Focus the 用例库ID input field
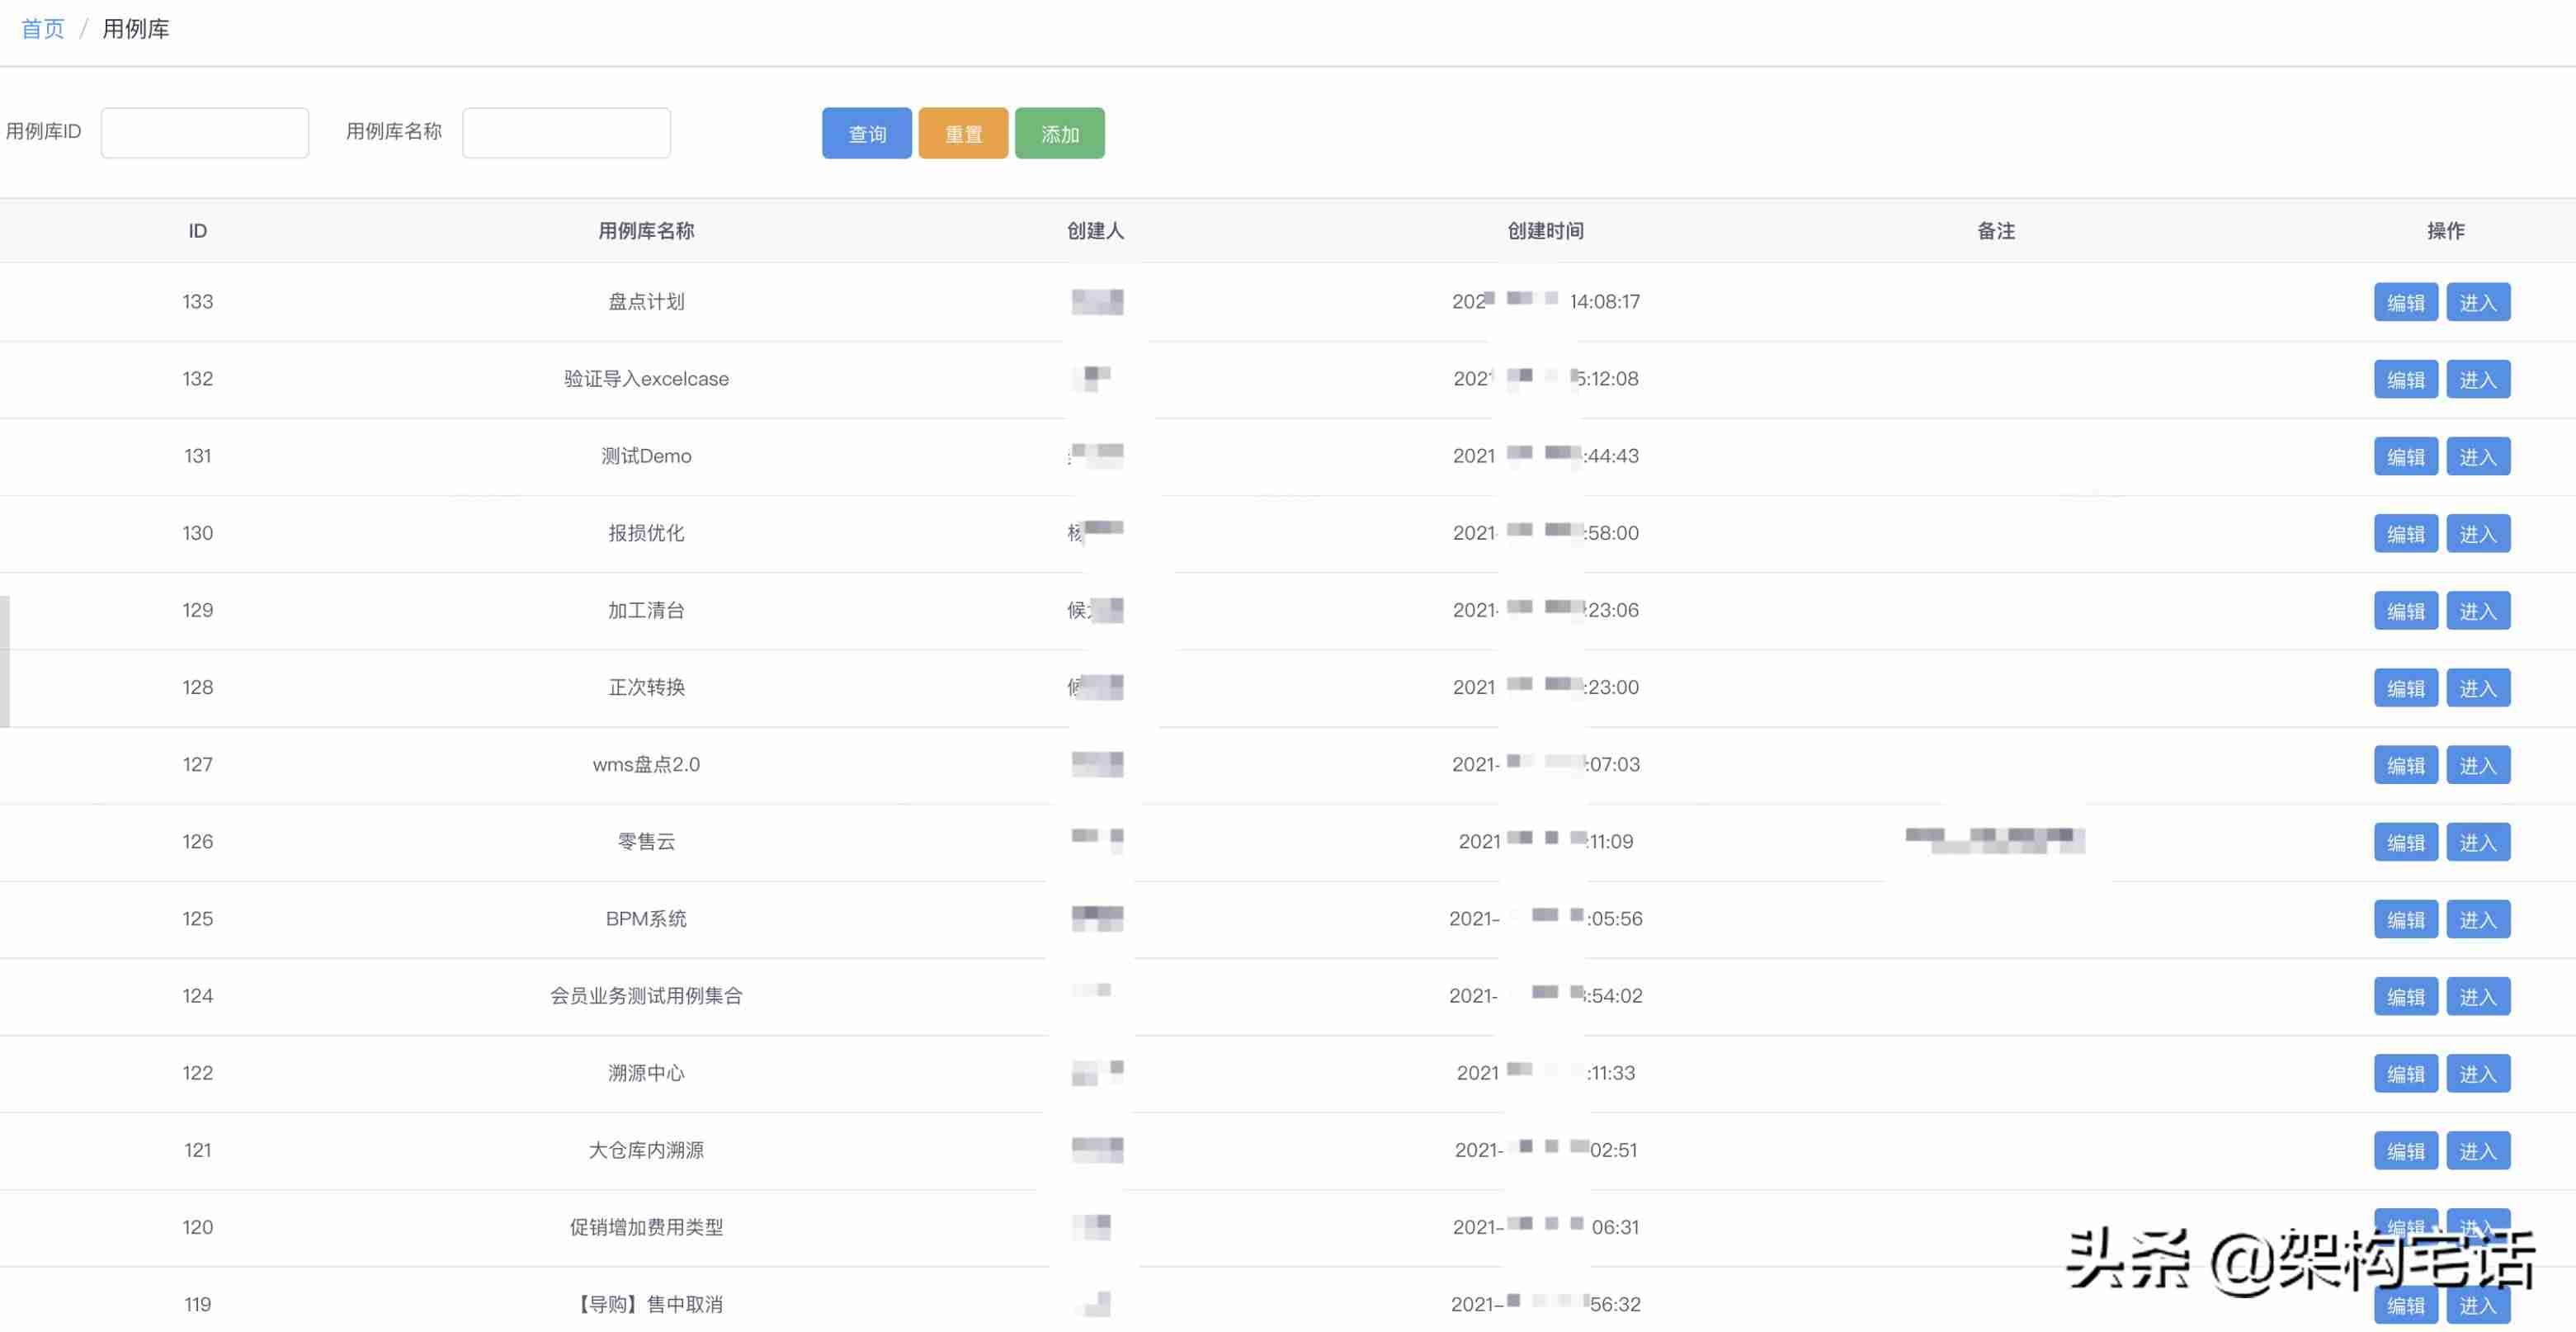 tap(205, 133)
